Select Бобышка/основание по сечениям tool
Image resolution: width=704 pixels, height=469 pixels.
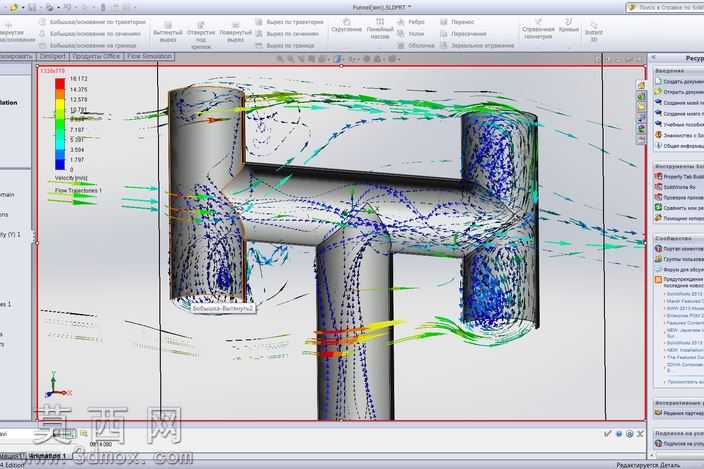[90, 34]
